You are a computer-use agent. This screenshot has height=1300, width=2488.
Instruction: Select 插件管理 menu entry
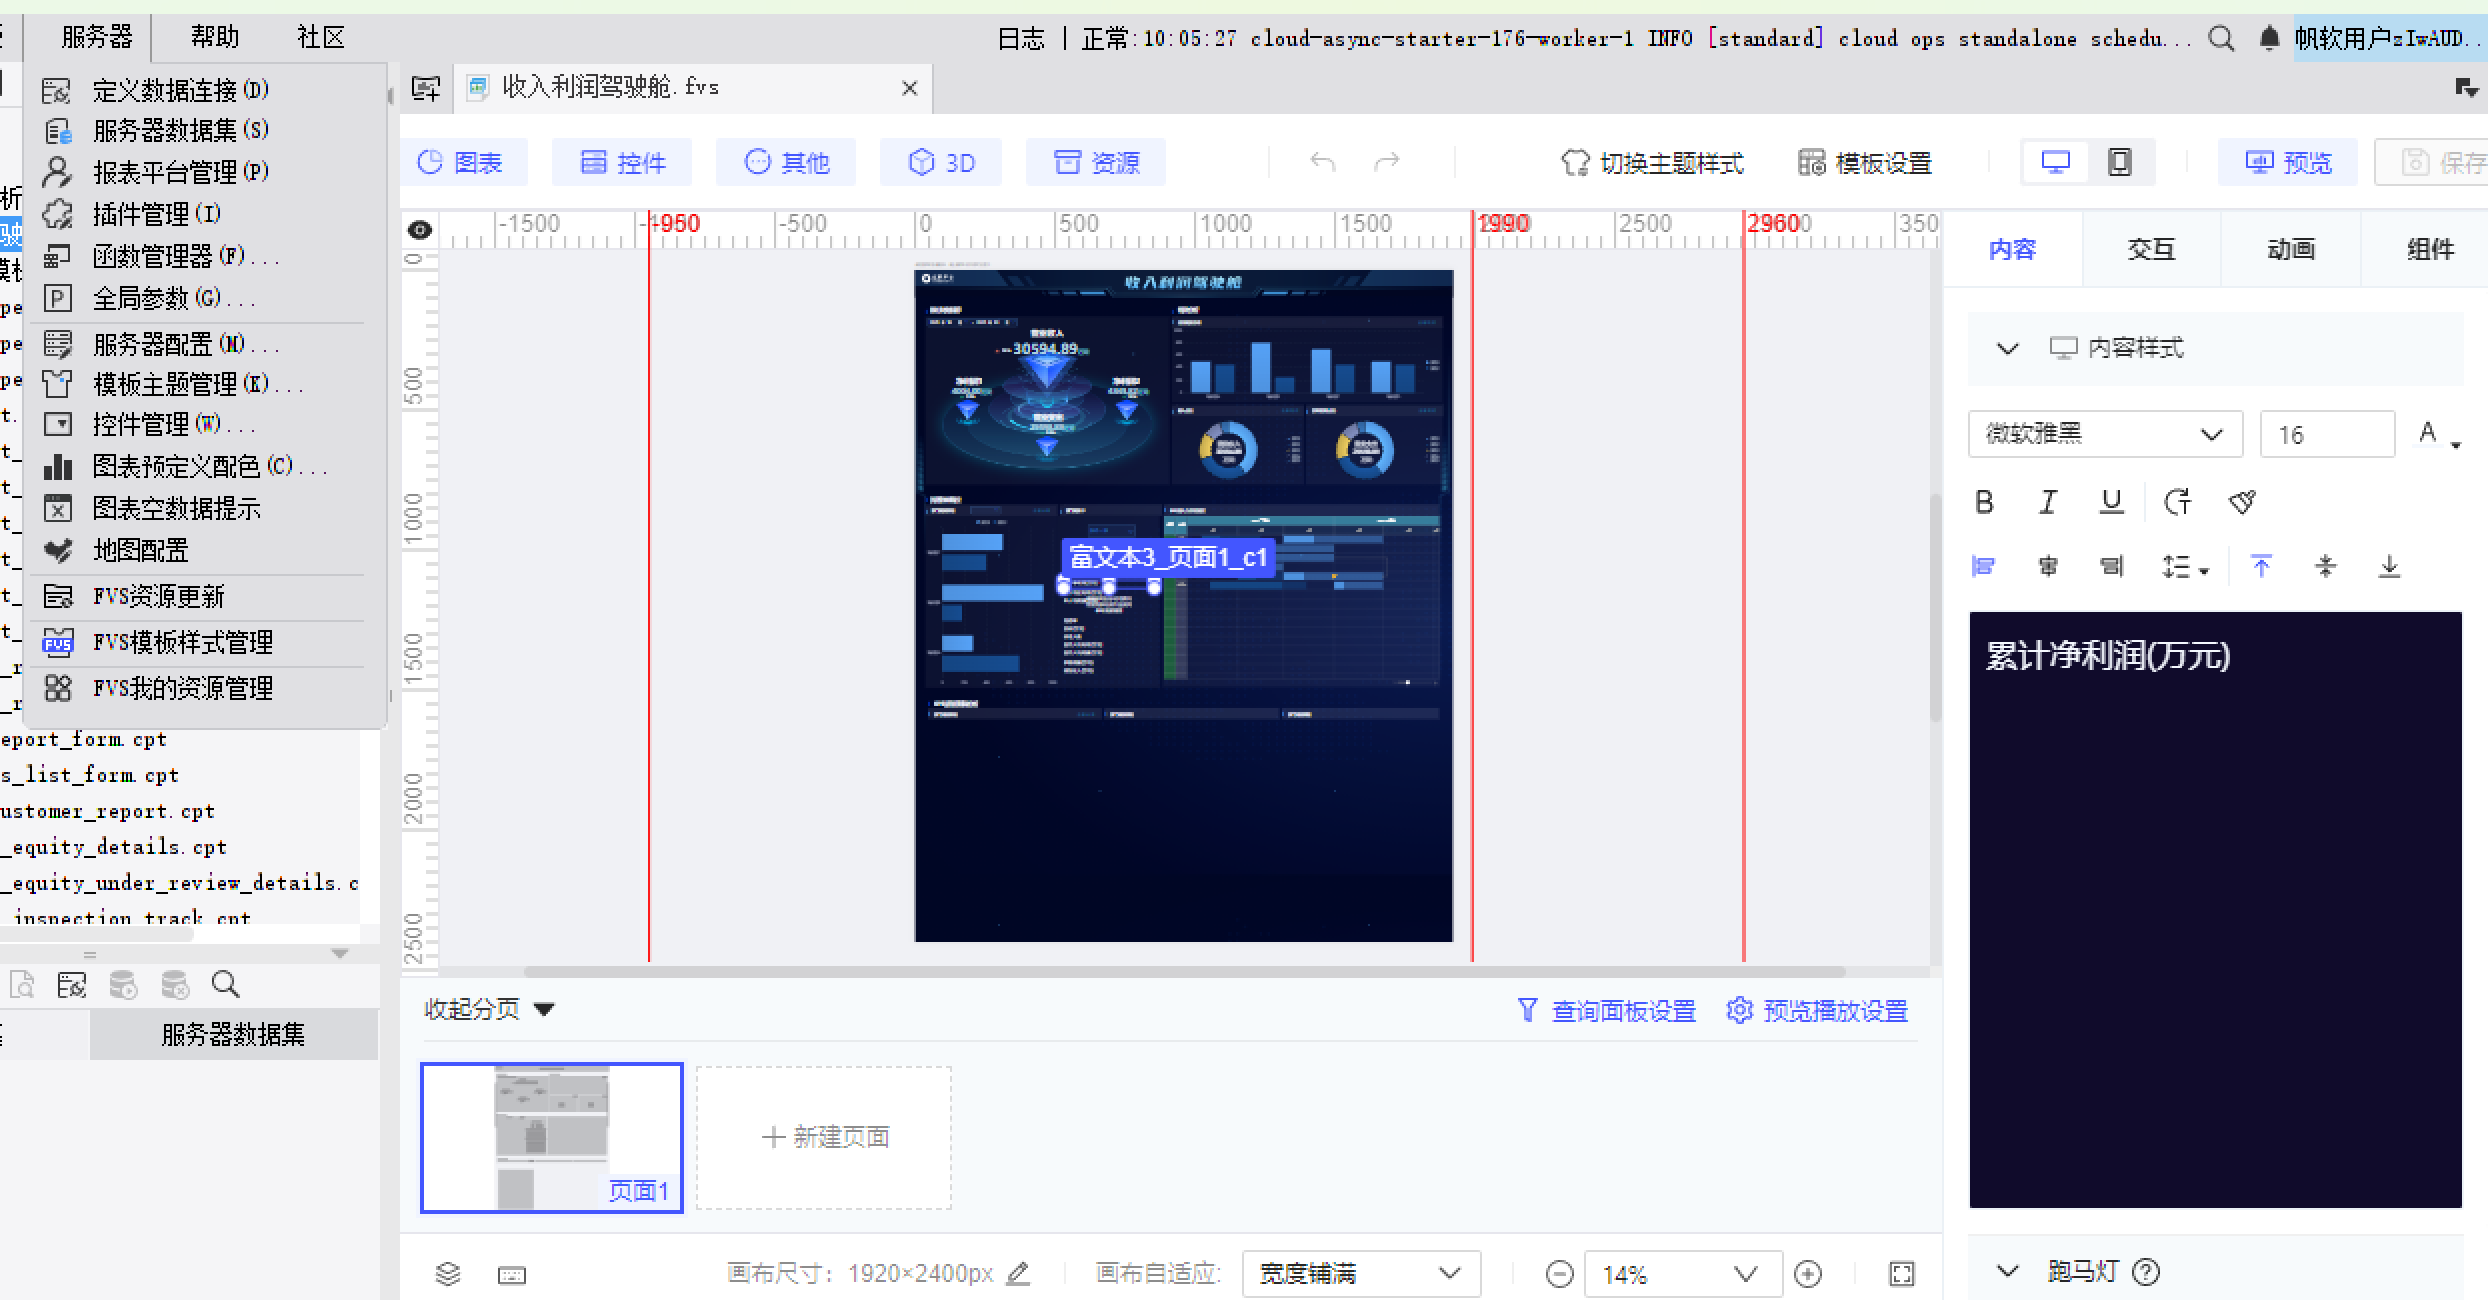coord(155,214)
